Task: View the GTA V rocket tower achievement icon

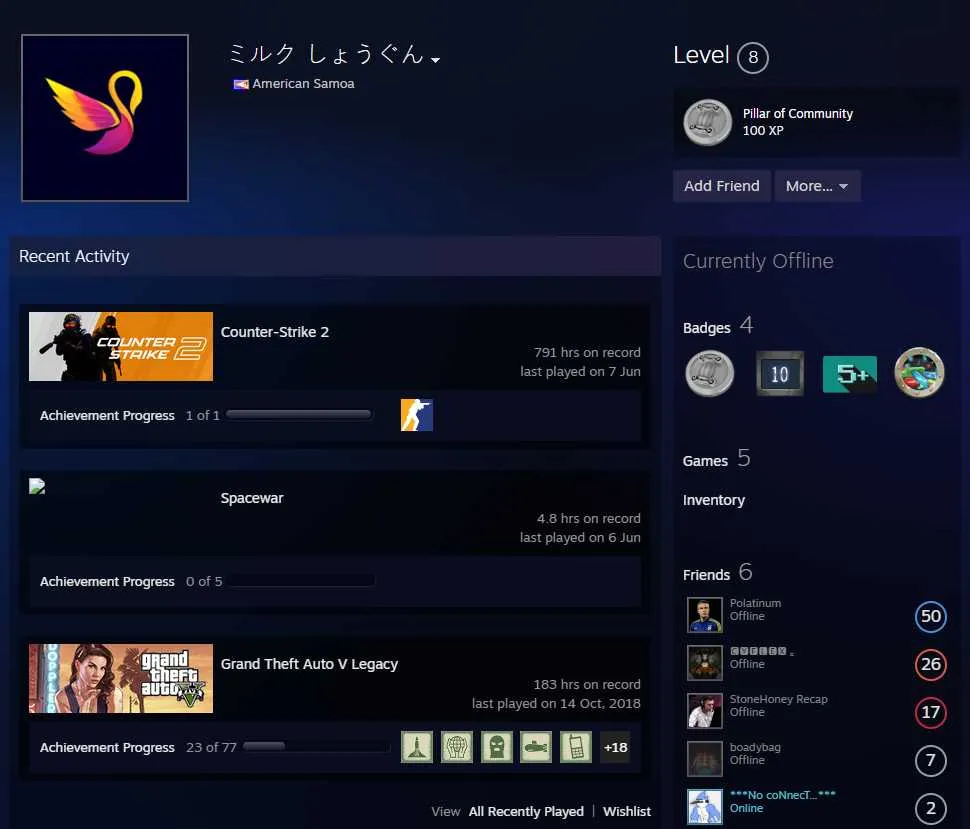Action: point(416,747)
